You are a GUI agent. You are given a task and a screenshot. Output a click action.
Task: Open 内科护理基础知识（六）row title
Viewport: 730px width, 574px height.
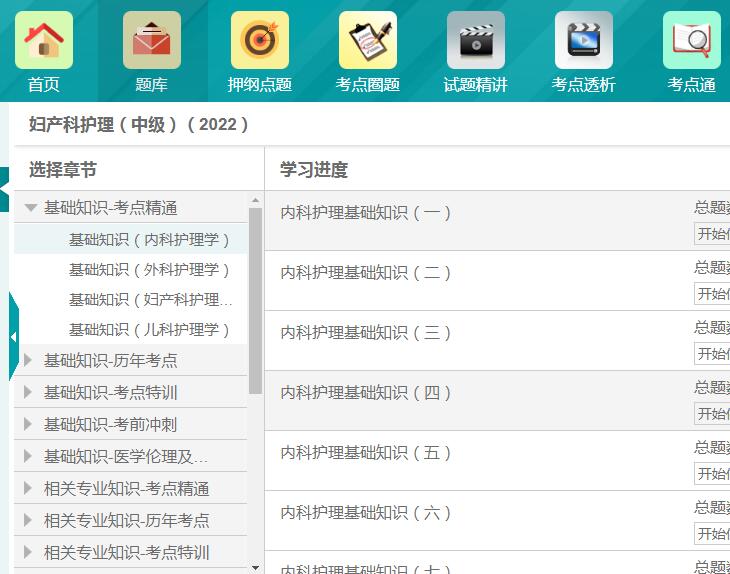tap(365, 513)
